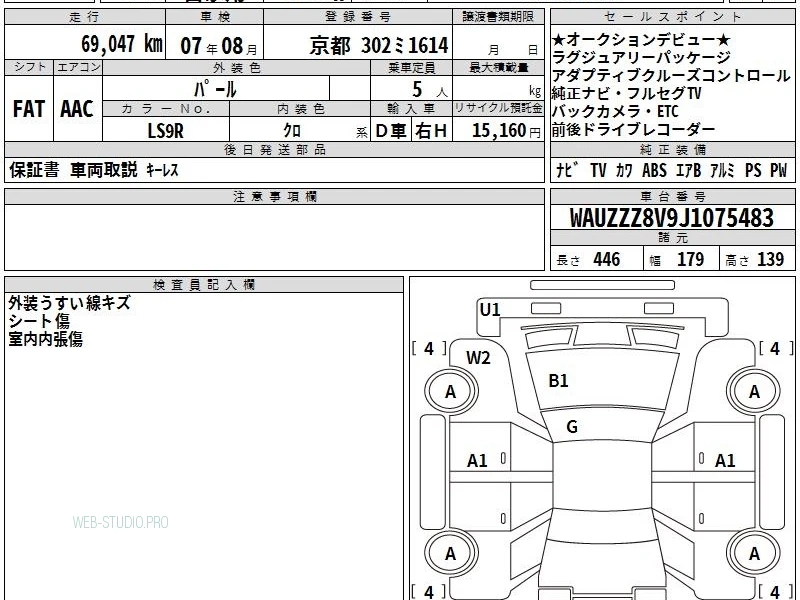The width and height of the screenshot is (800, 600).
Task: Click the エアコン header cell
Action: click(78, 67)
